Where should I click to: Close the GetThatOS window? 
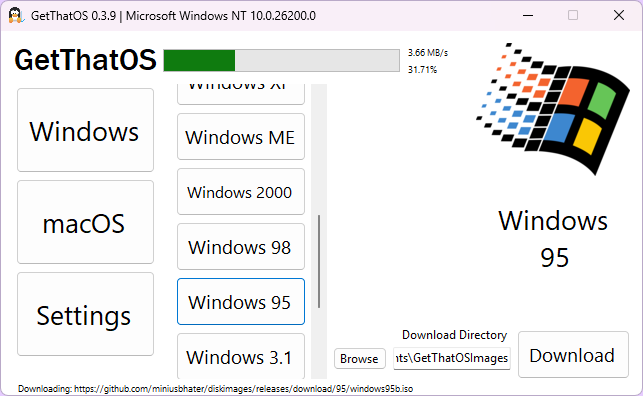619,16
